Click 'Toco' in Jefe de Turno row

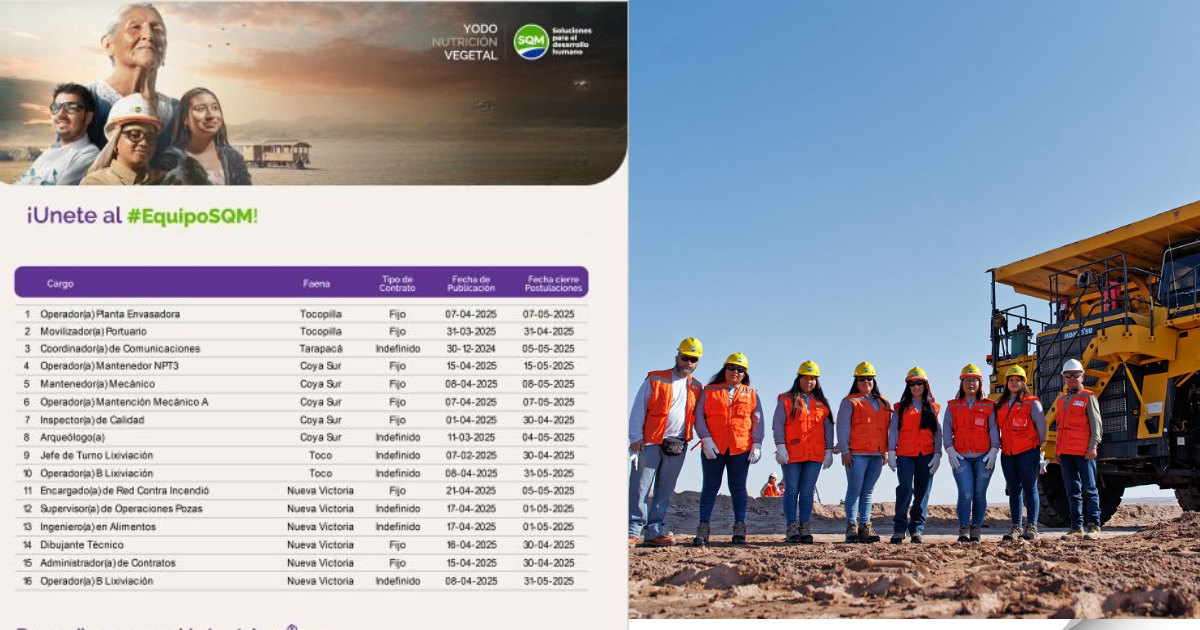click(x=320, y=455)
